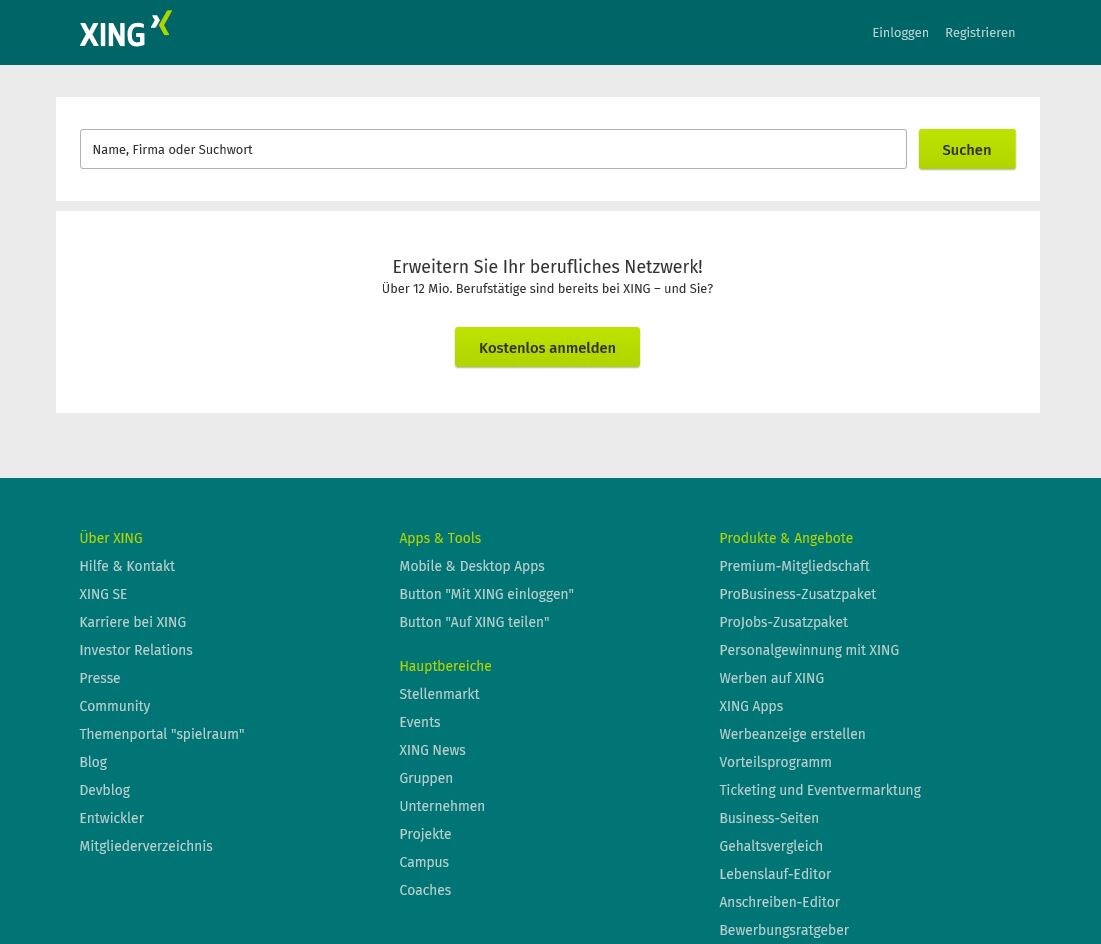1101x944 pixels.
Task: Navigate to Stellenmarkt job market
Action: (439, 694)
